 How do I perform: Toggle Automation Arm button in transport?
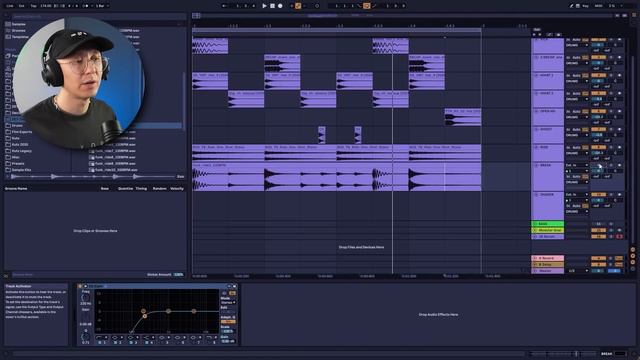298,6
